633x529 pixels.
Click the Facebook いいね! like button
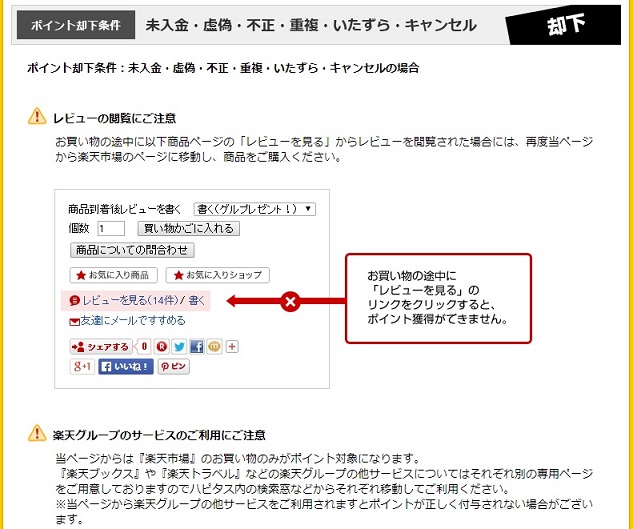click(x=126, y=367)
